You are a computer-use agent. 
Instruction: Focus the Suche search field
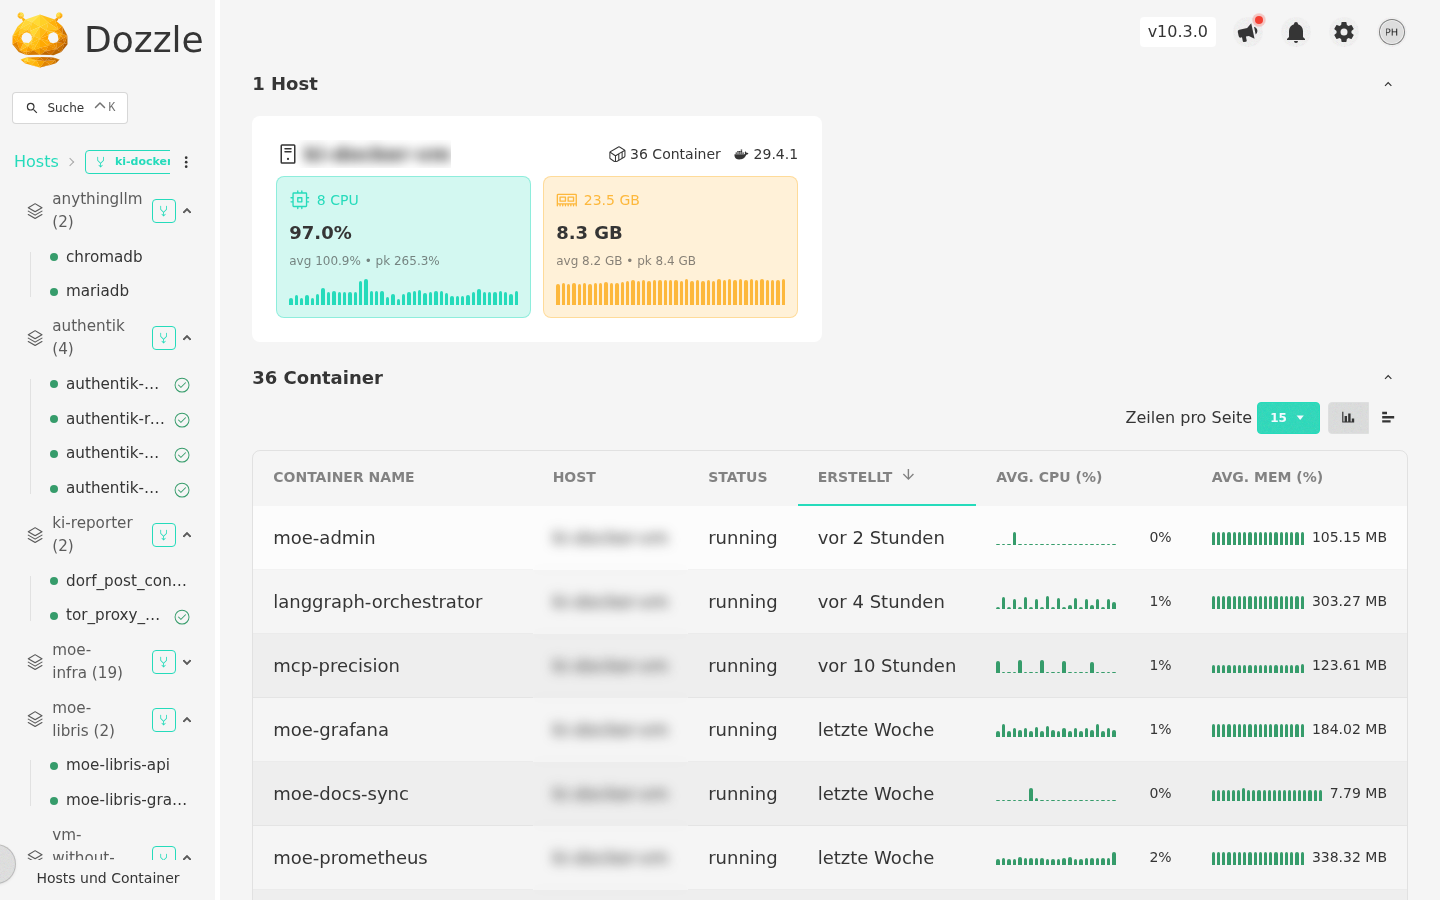[x=70, y=108]
